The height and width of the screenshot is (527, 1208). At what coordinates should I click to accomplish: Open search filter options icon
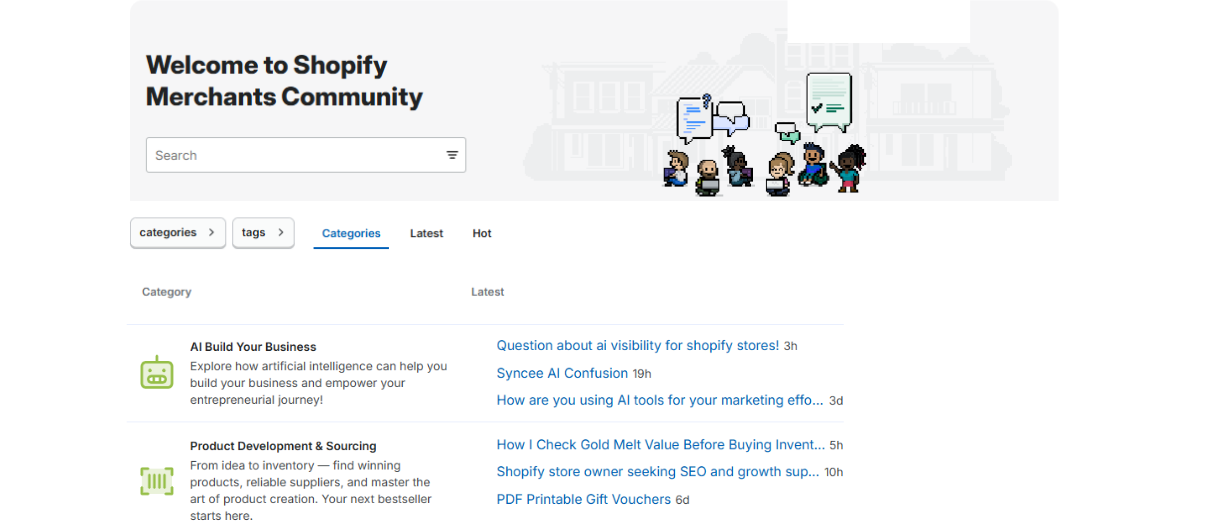pos(452,155)
